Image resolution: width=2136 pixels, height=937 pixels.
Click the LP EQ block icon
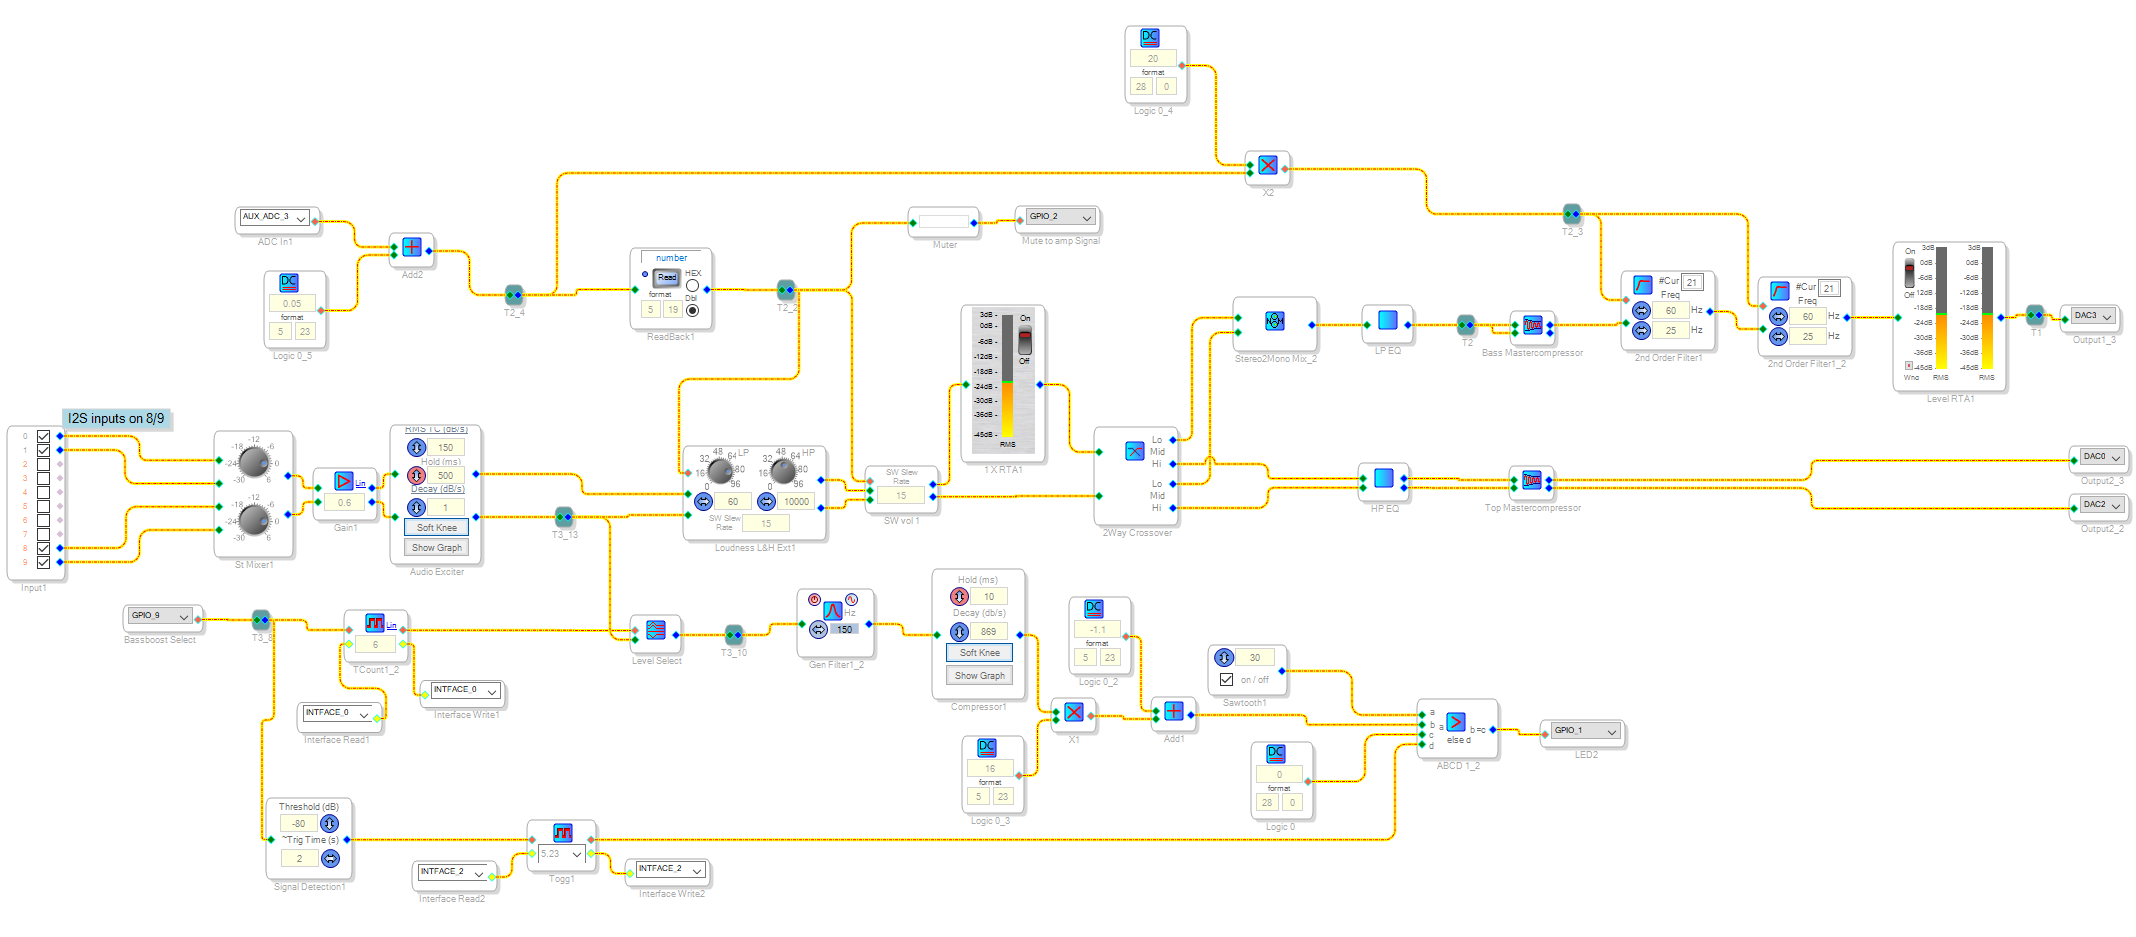coord(1387,320)
